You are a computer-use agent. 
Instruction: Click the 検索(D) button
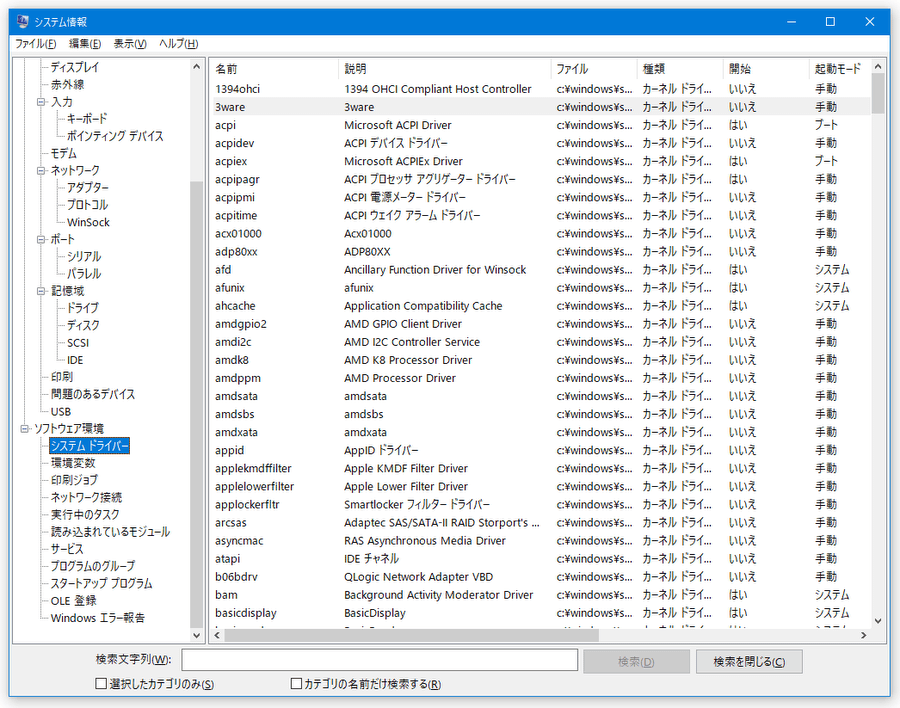tap(636, 661)
